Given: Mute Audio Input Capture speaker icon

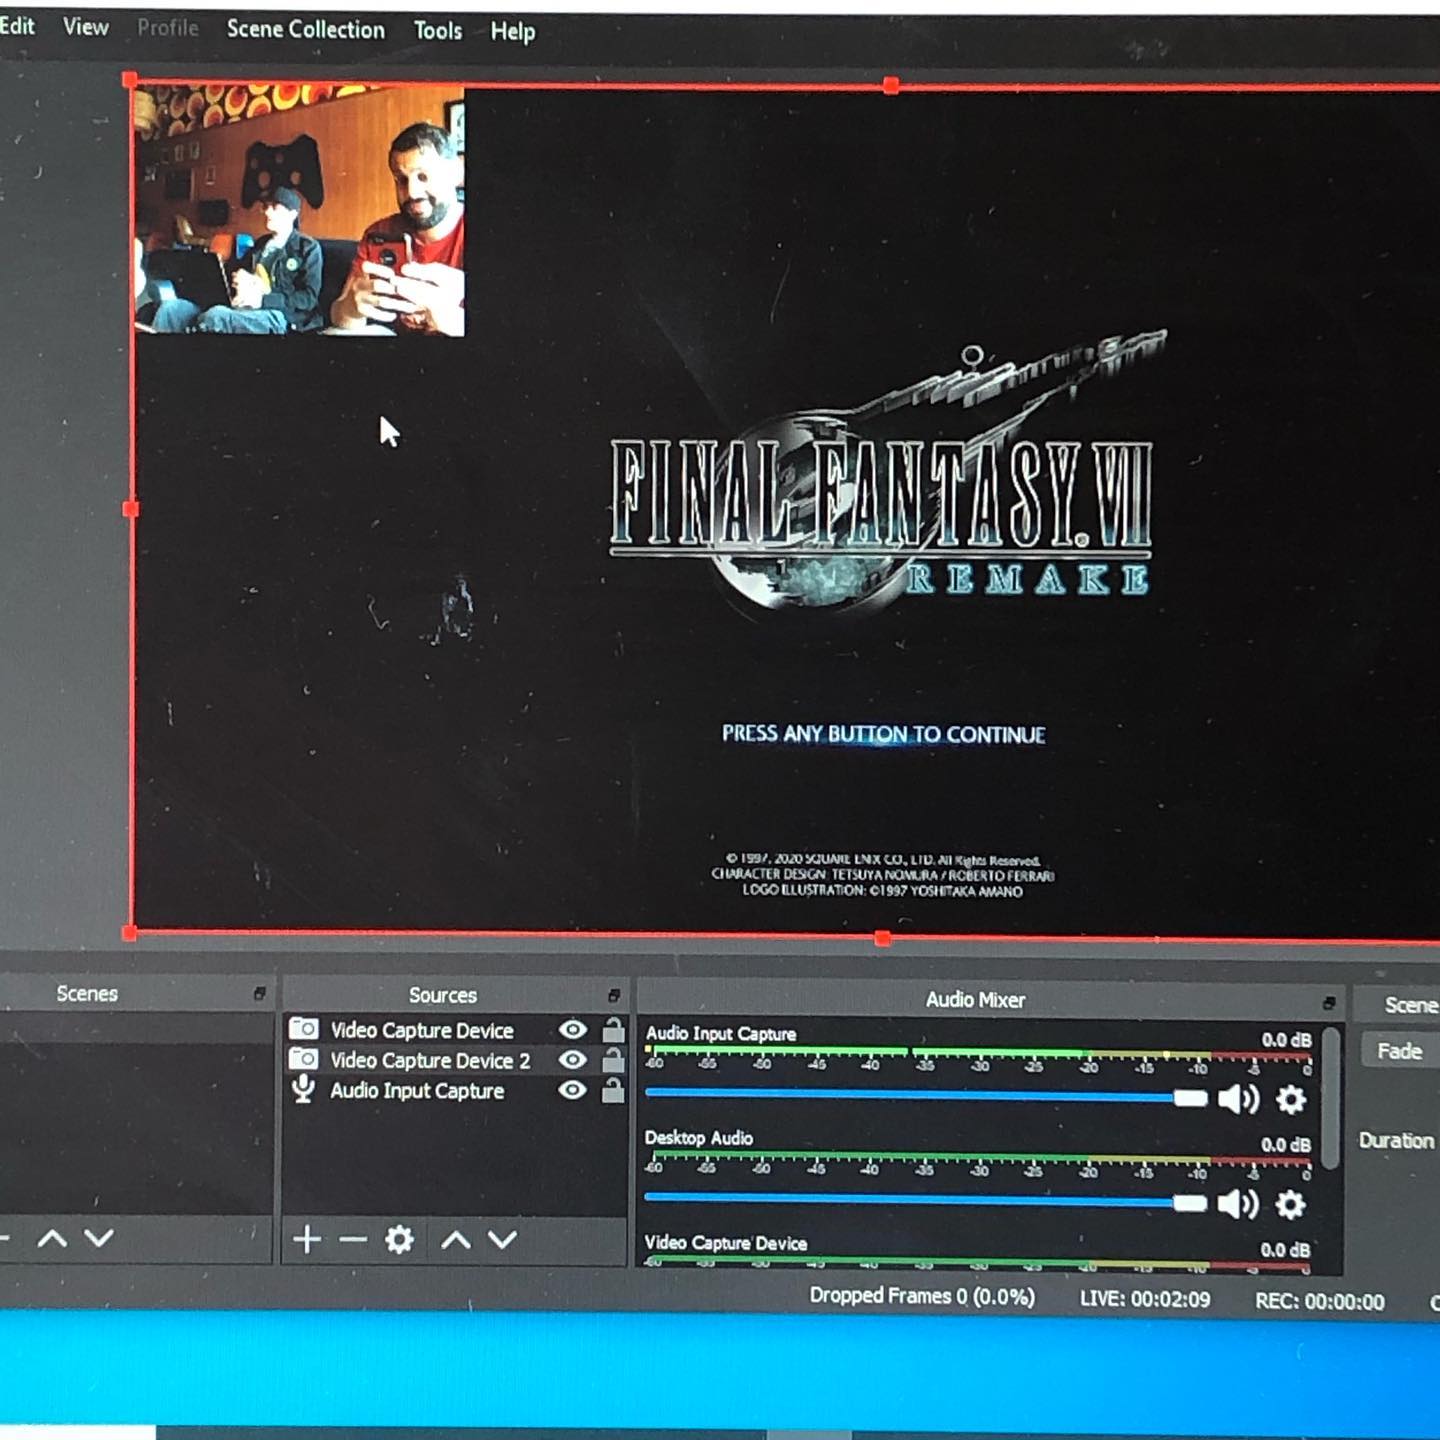Looking at the screenshot, I should pos(1239,1099).
